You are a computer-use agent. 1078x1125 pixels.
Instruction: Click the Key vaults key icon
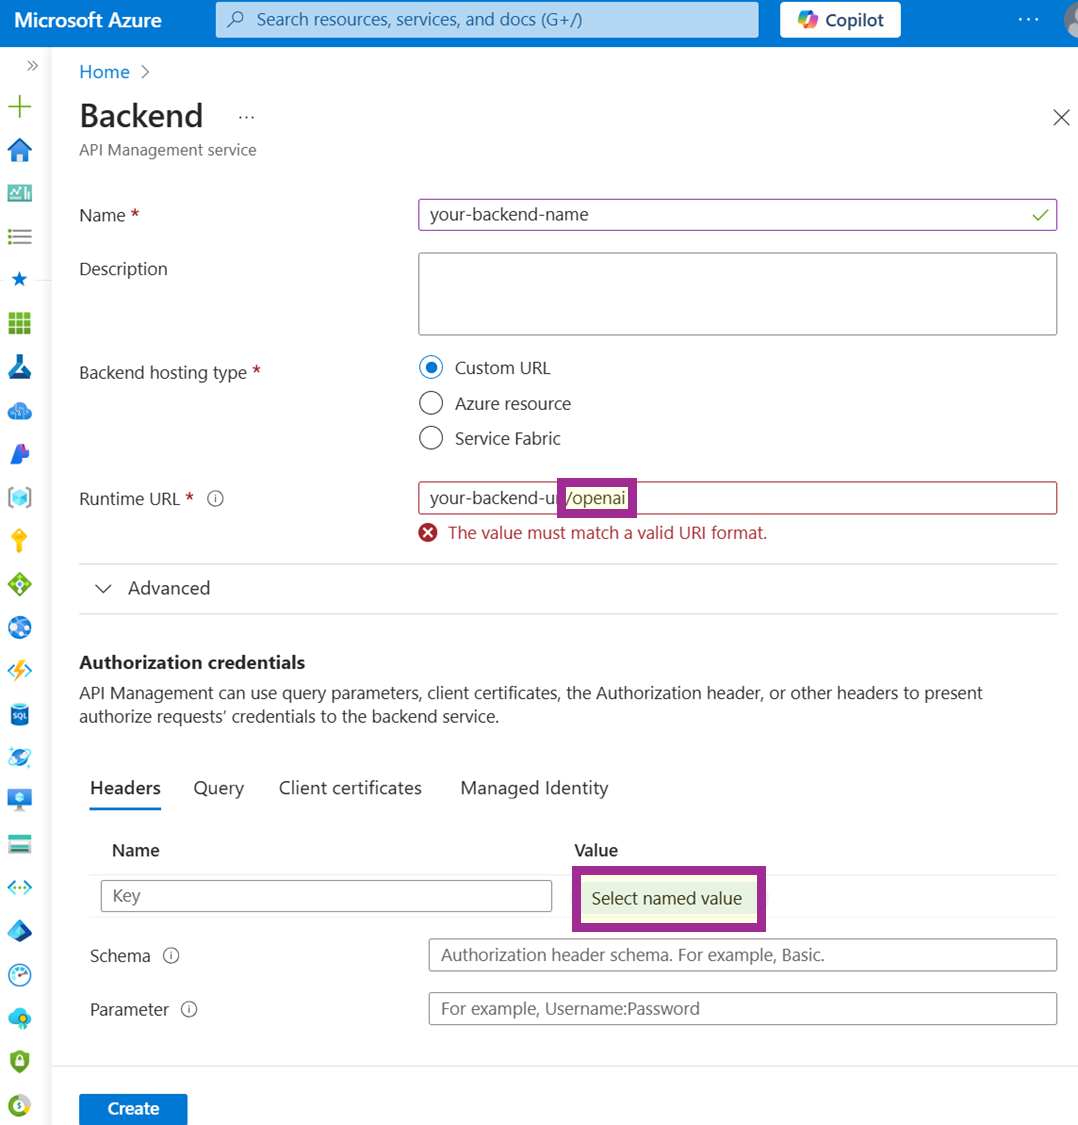coord(20,541)
